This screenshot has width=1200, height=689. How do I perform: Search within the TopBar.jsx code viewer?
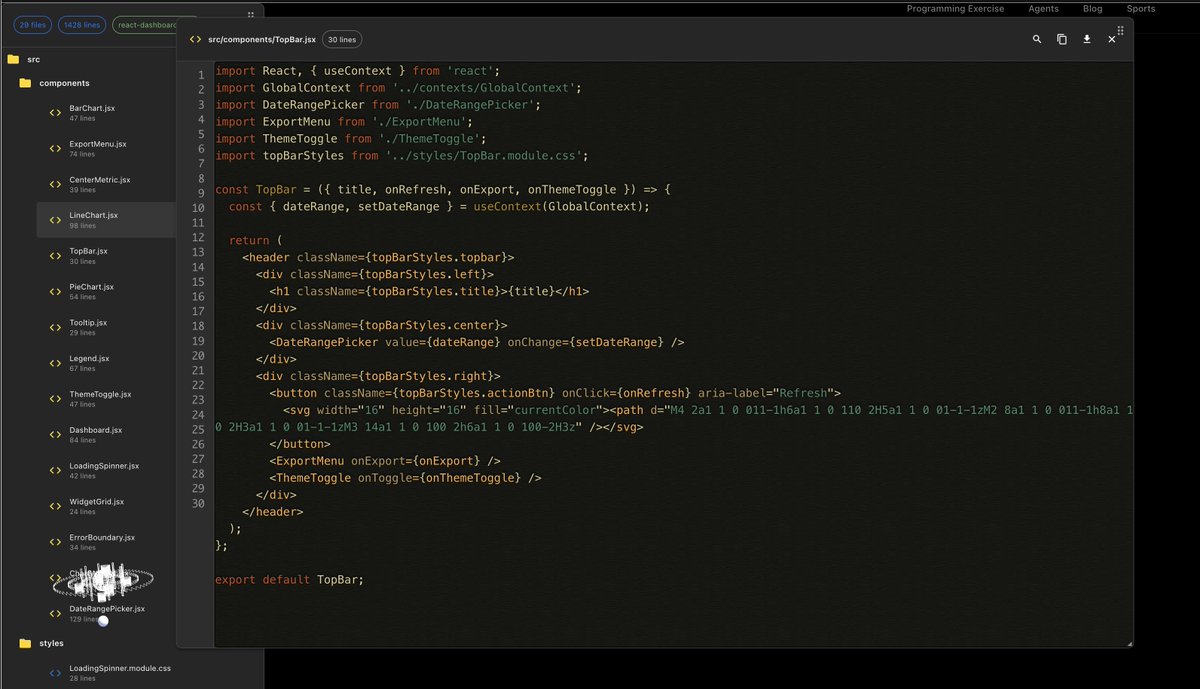click(x=1037, y=39)
